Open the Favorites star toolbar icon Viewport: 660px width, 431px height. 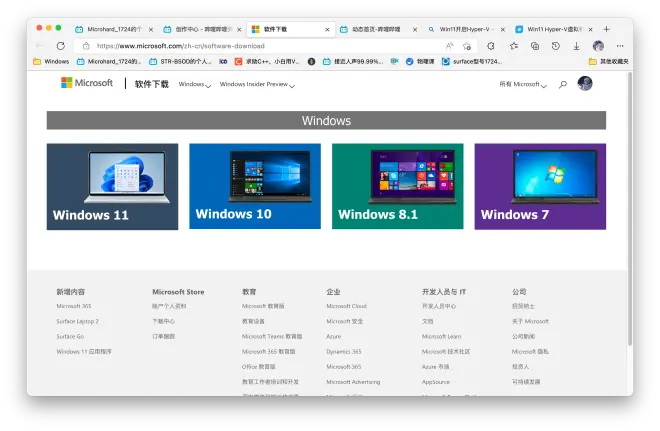tap(514, 46)
